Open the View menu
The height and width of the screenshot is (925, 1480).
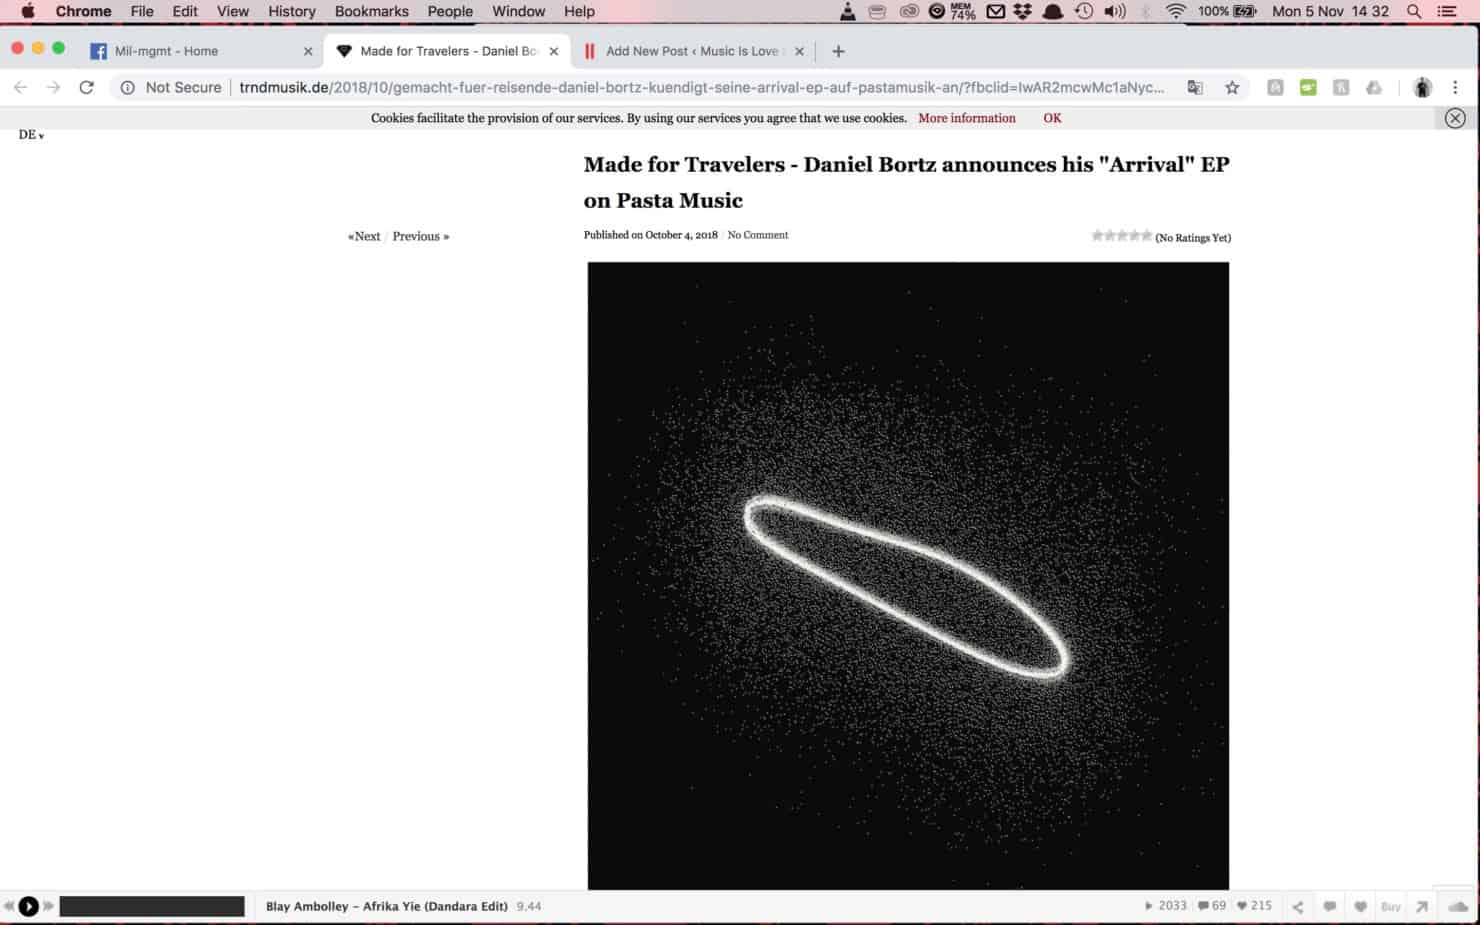click(233, 11)
